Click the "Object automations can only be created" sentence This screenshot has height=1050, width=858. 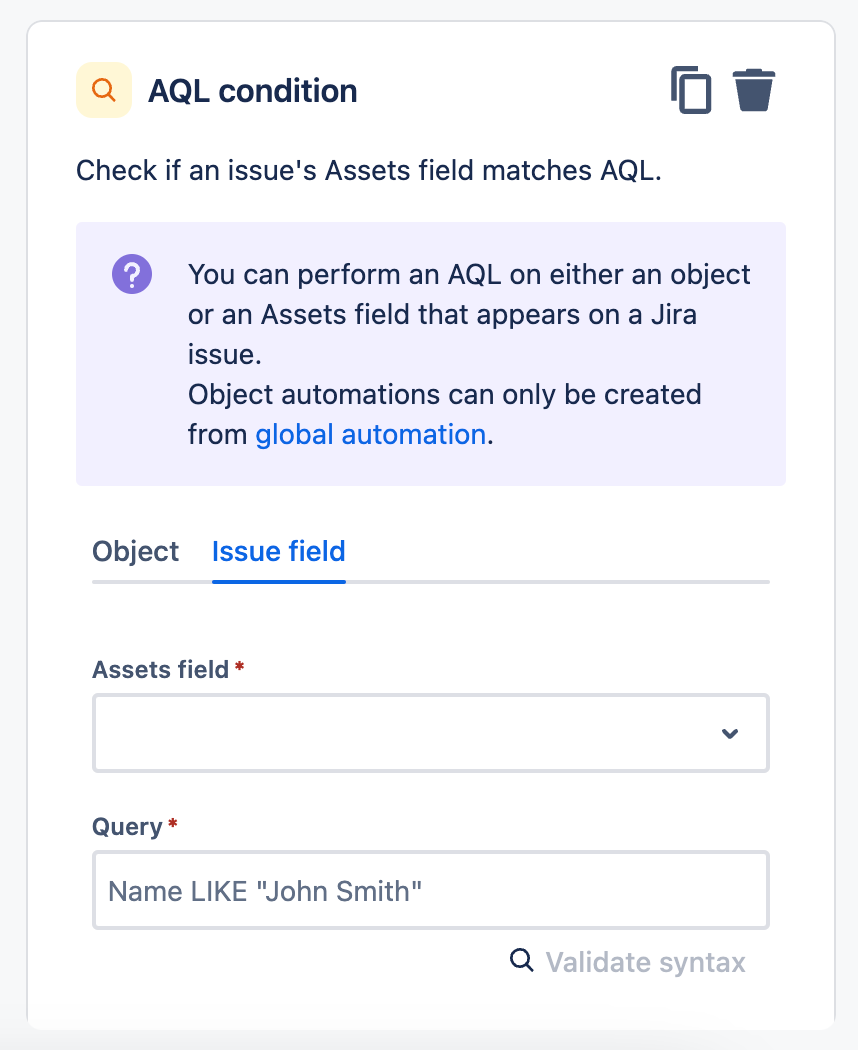444,394
